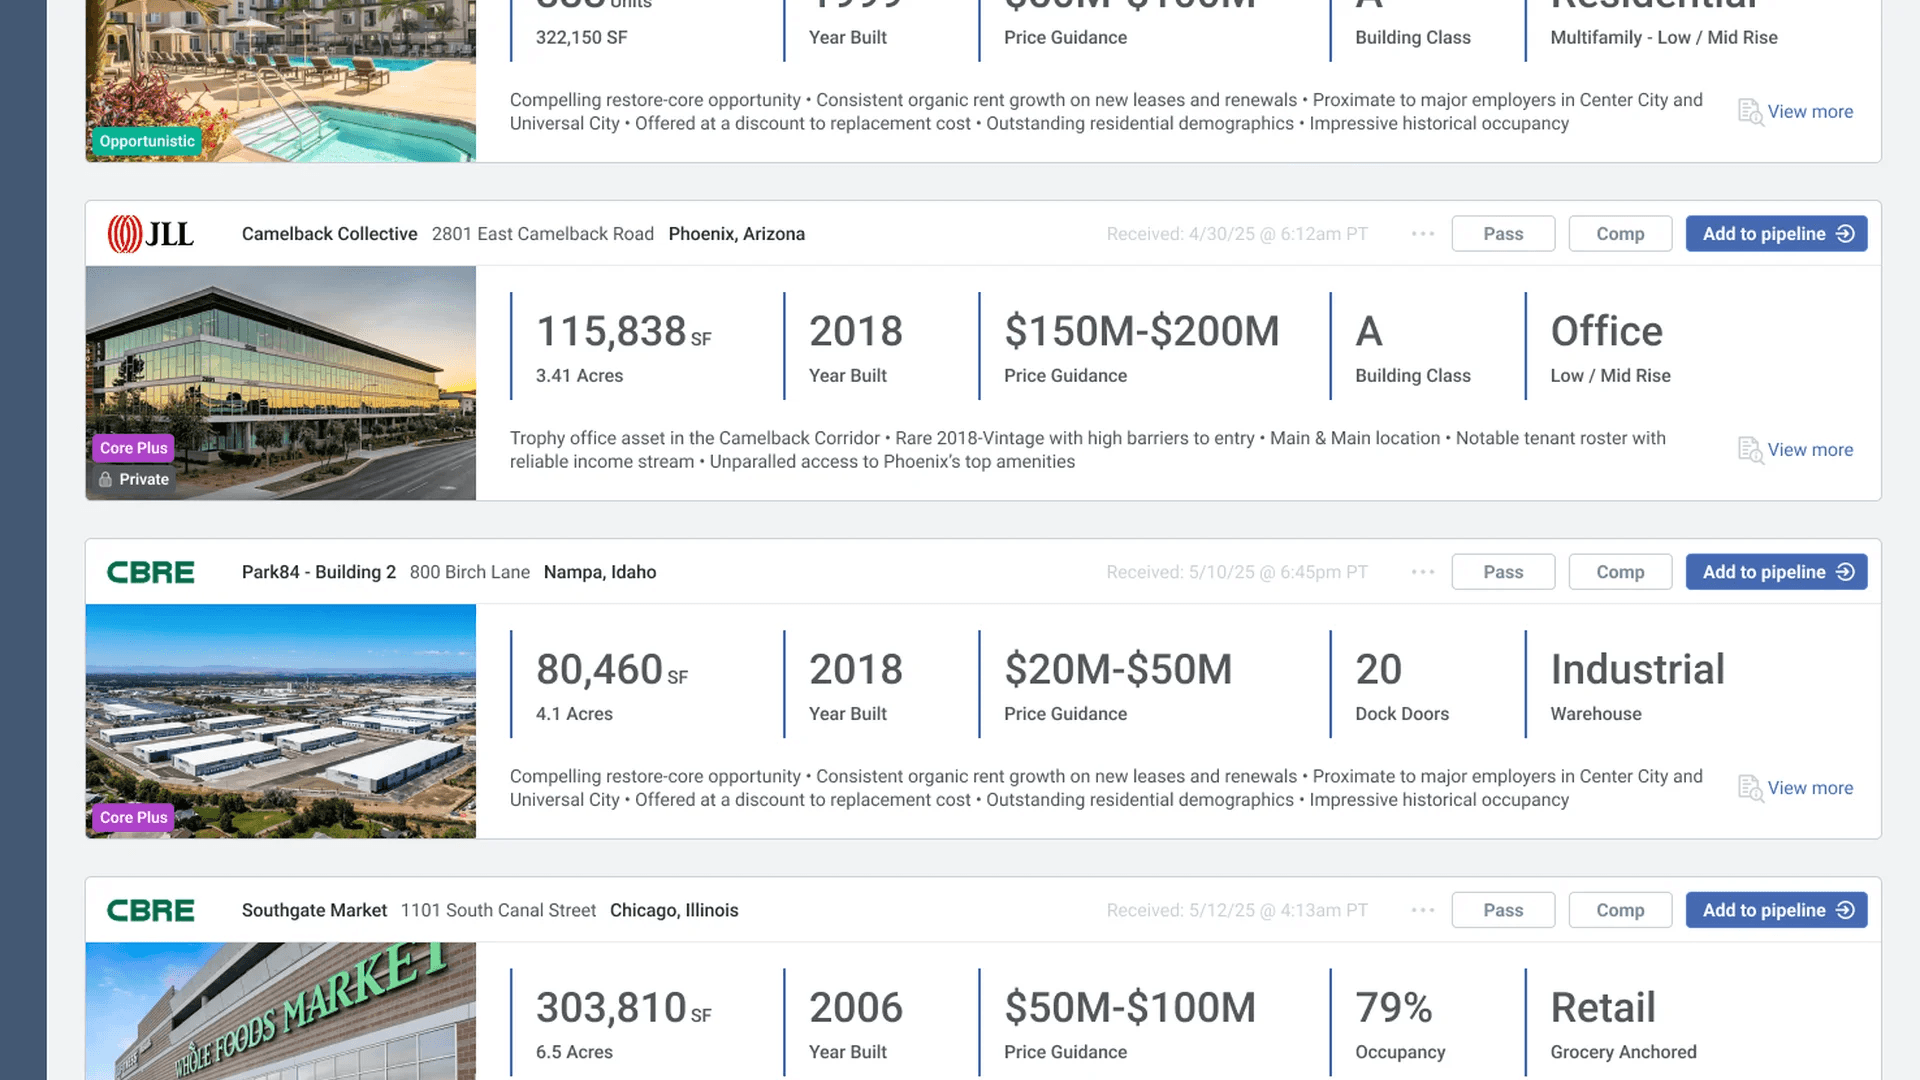Add Southgate Market to pipeline

point(1776,910)
